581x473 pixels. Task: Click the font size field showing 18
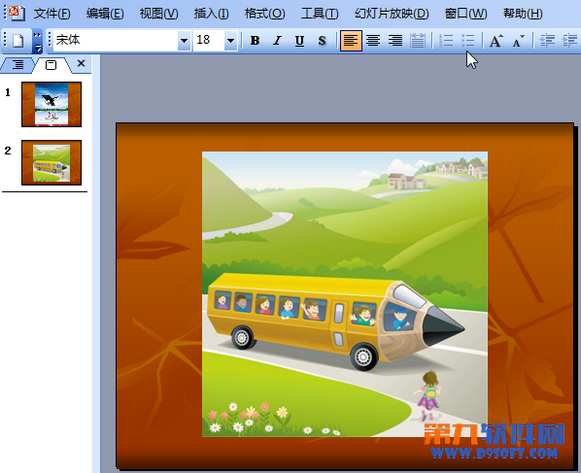pyautogui.click(x=208, y=40)
